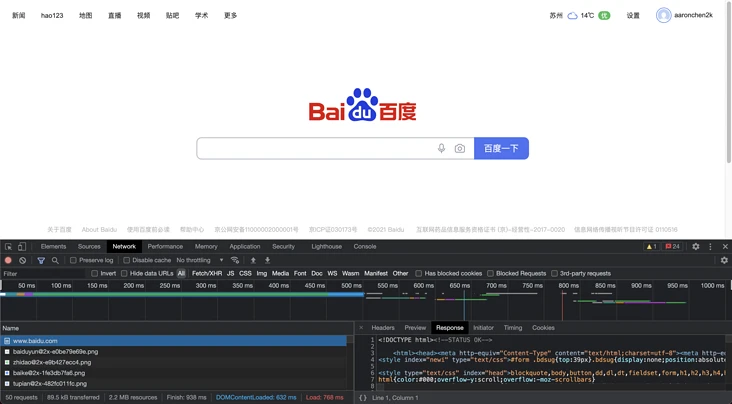Clear the network log
Image resolution: width=732 pixels, height=404 pixels.
(22, 260)
